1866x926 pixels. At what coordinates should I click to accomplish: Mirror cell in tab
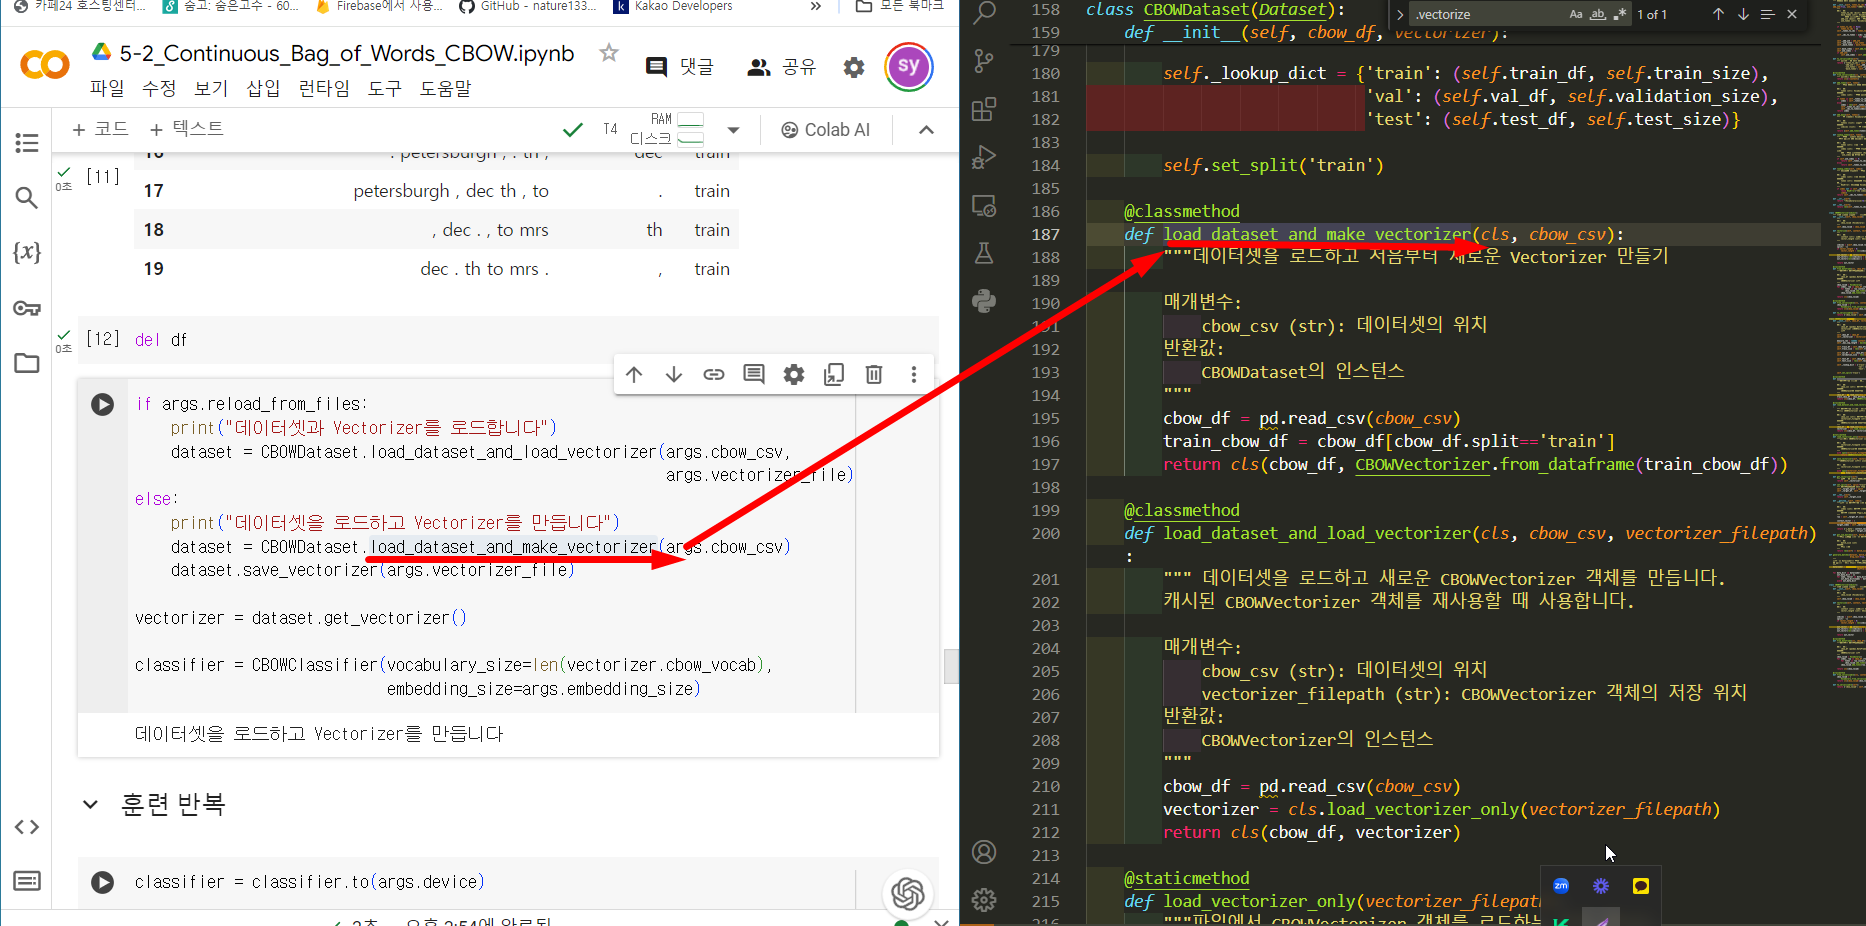click(x=834, y=374)
